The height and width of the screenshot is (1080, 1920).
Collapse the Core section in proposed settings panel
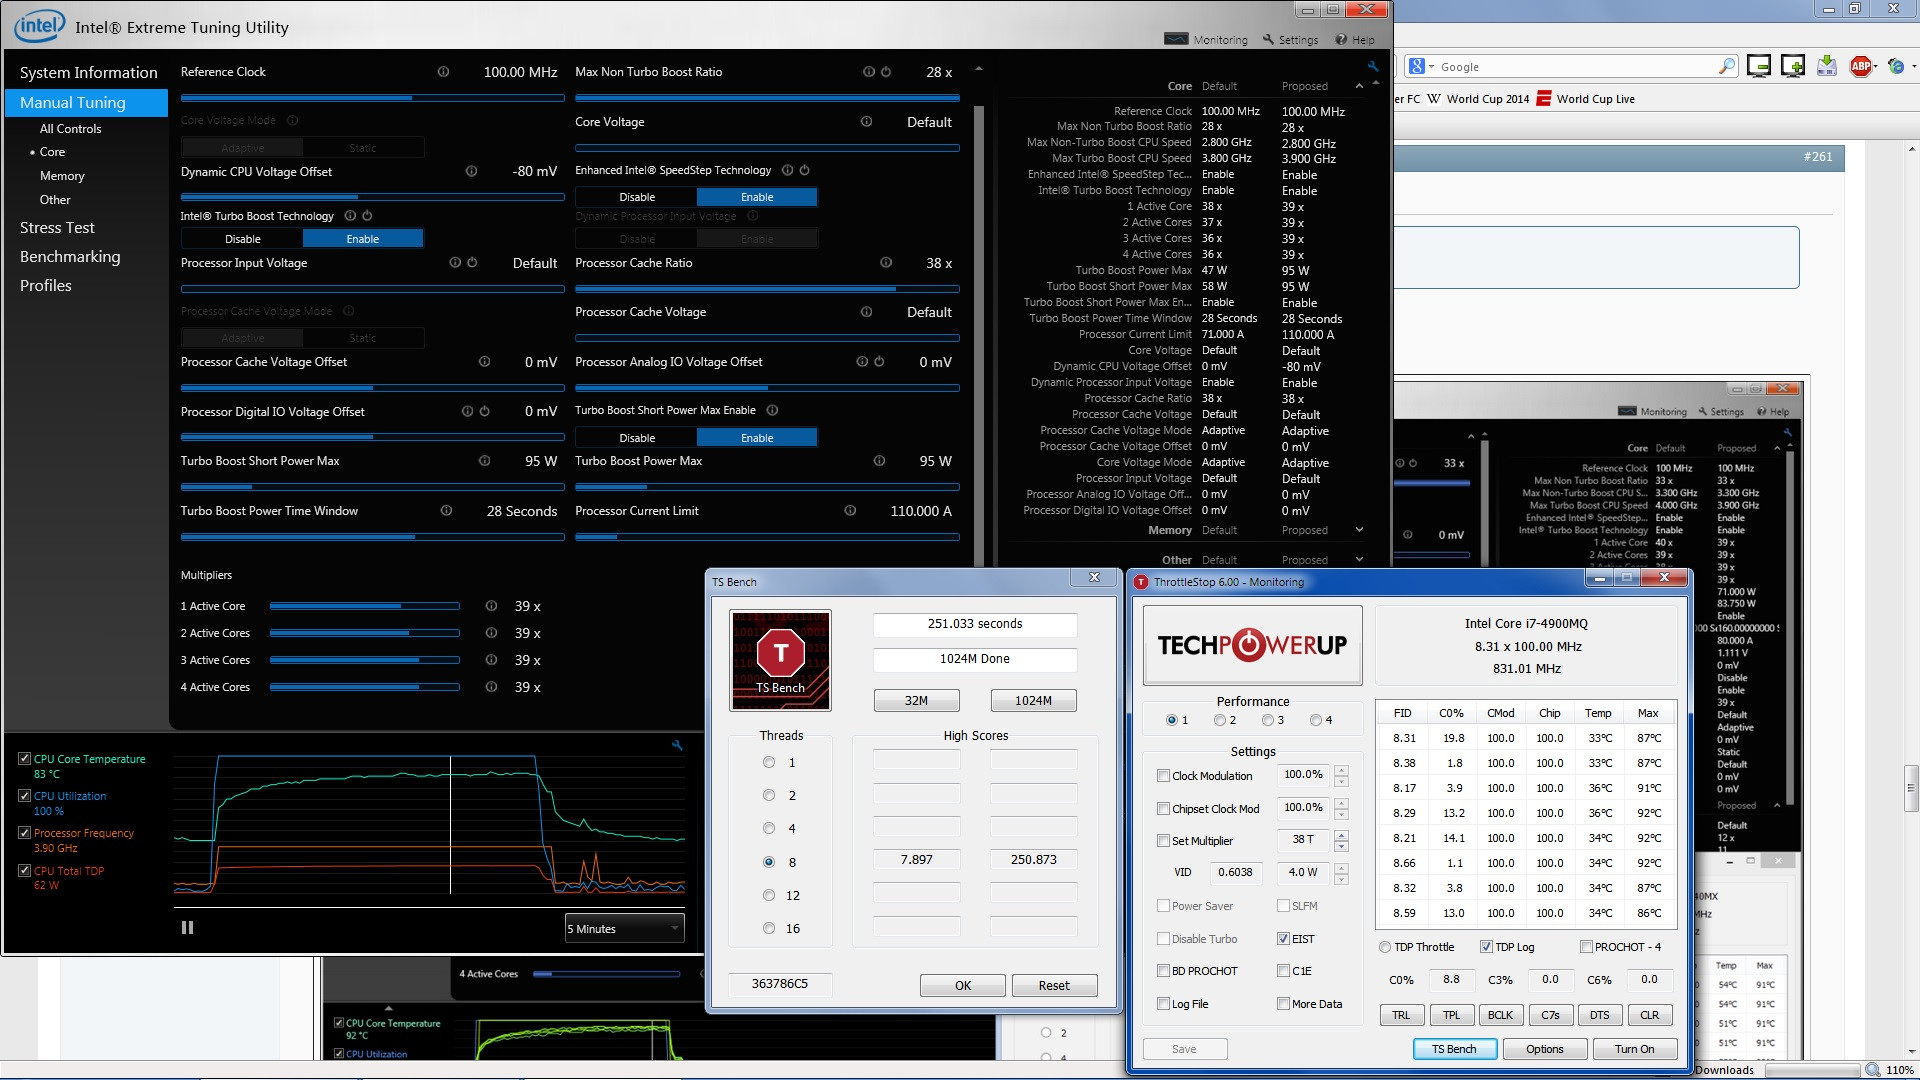coord(1359,86)
